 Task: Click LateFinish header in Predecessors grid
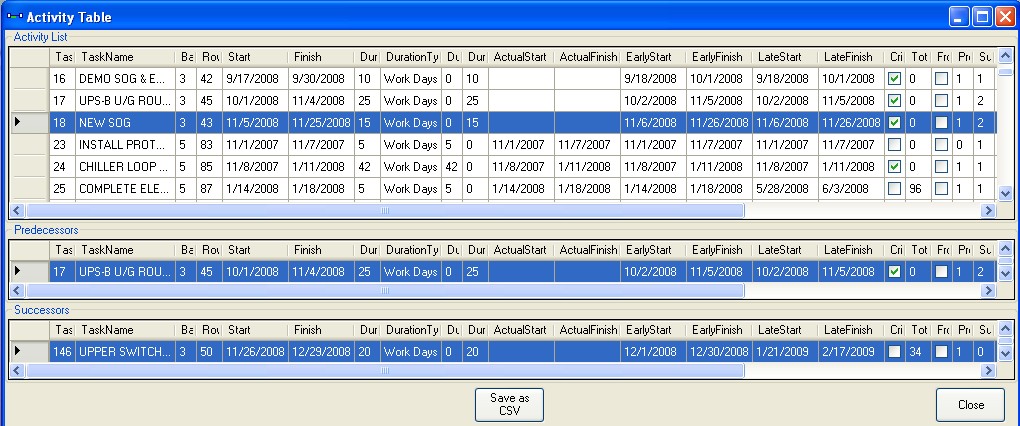(x=850, y=249)
